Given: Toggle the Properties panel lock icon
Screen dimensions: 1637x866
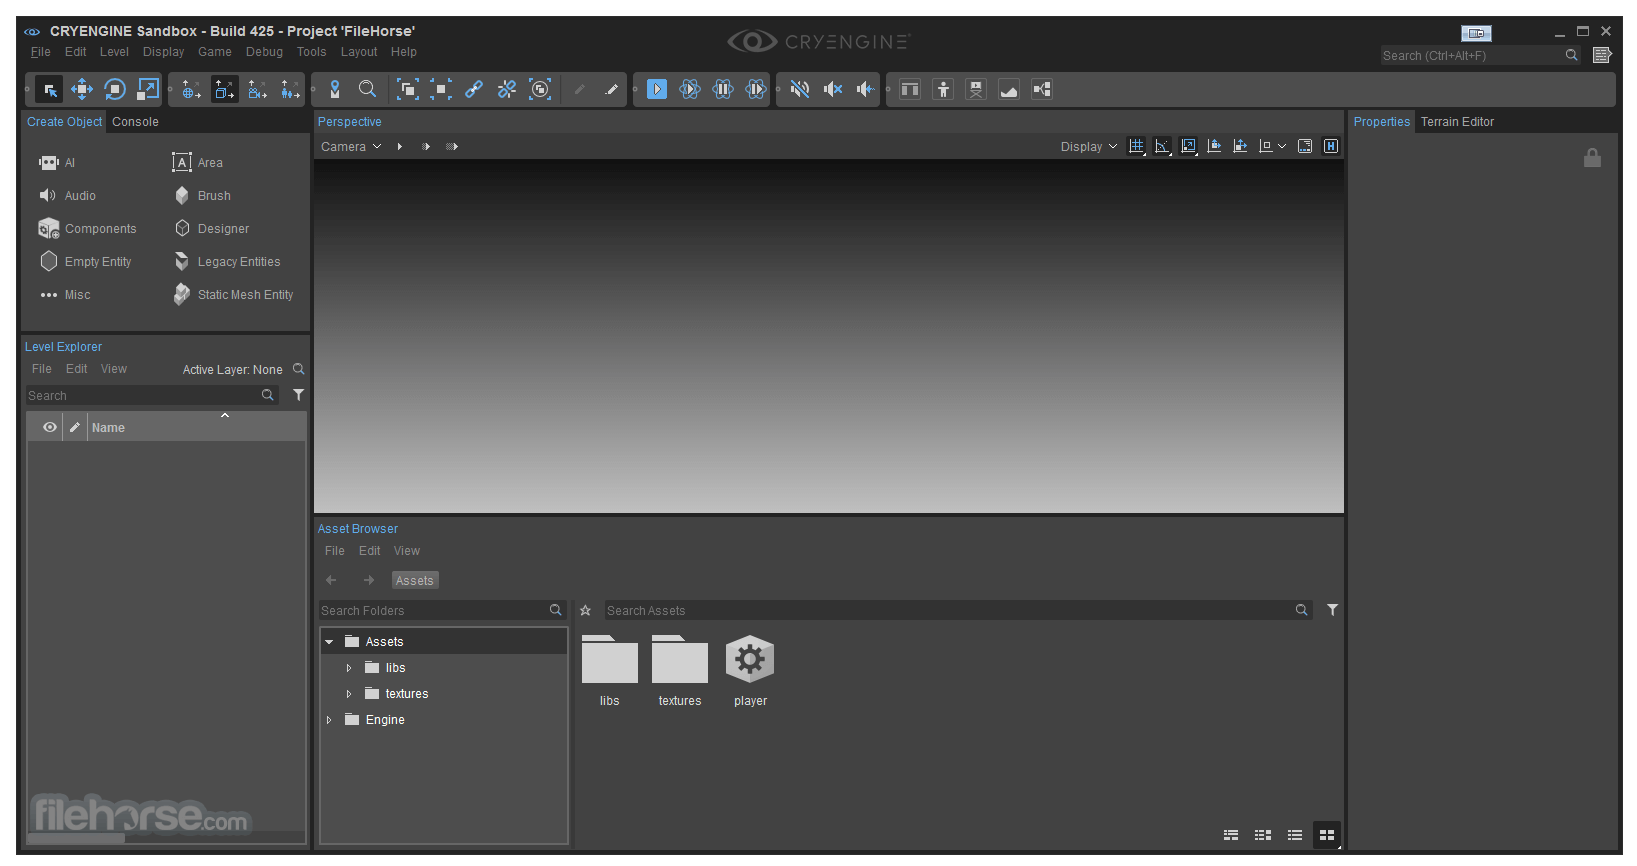Looking at the screenshot, I should 1592,158.
